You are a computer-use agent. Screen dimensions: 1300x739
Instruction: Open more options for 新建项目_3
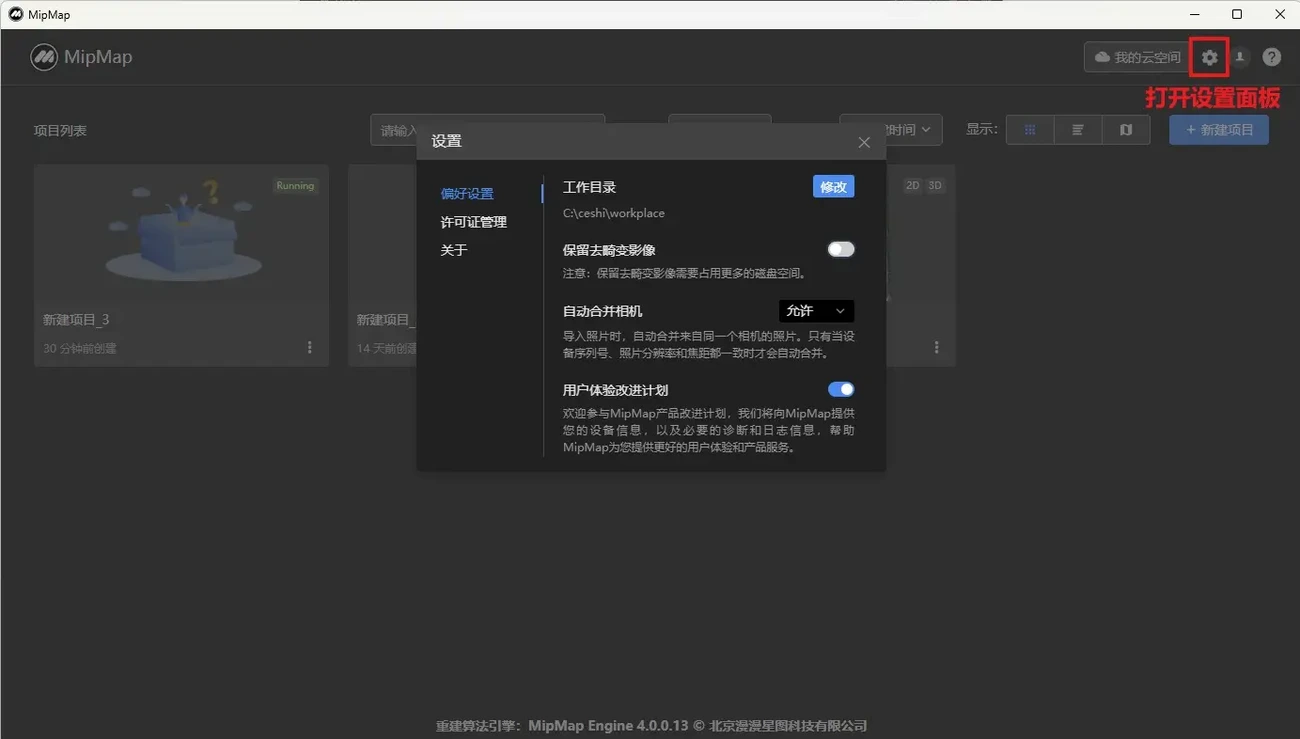(309, 347)
